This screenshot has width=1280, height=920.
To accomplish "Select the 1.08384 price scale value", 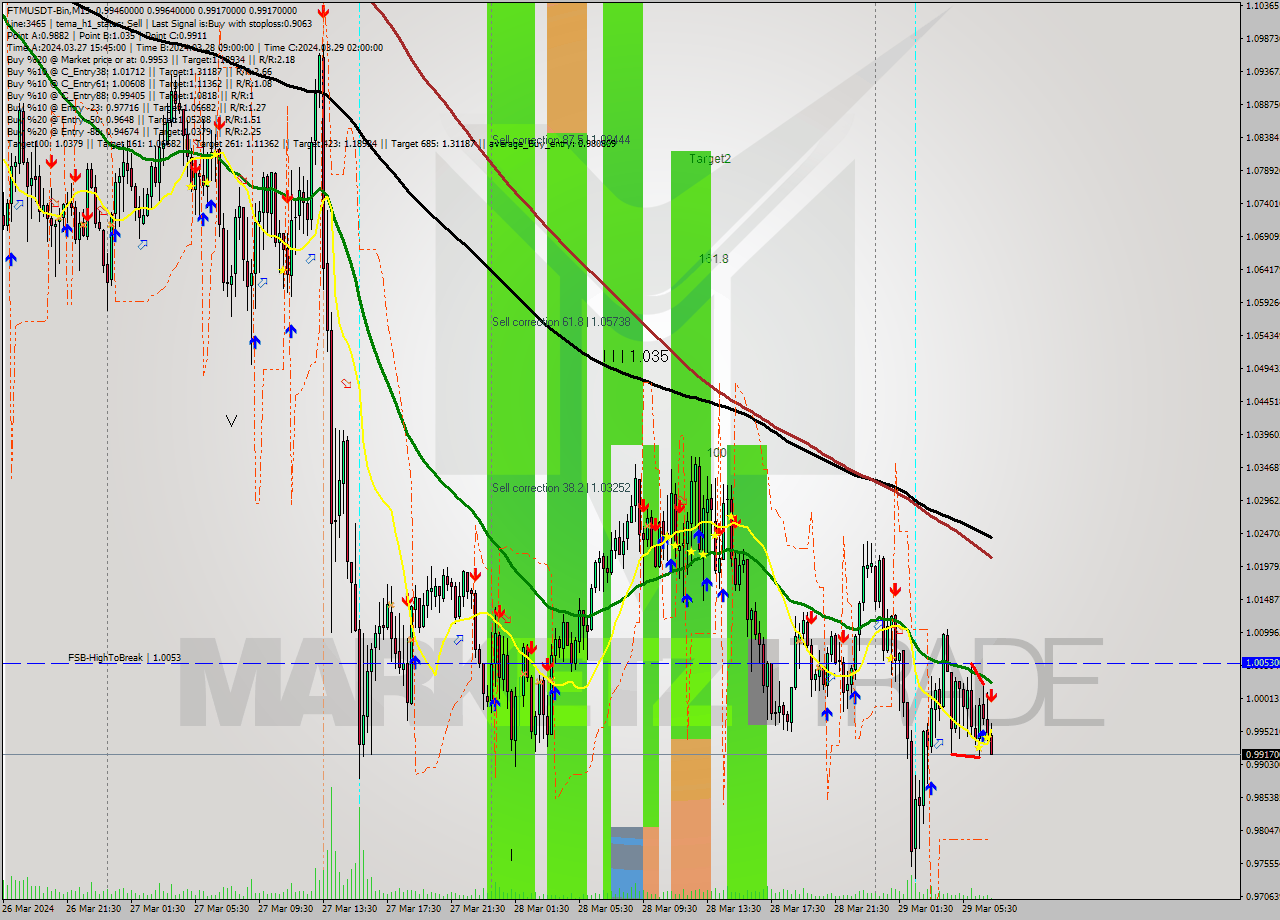I will pos(1262,138).
